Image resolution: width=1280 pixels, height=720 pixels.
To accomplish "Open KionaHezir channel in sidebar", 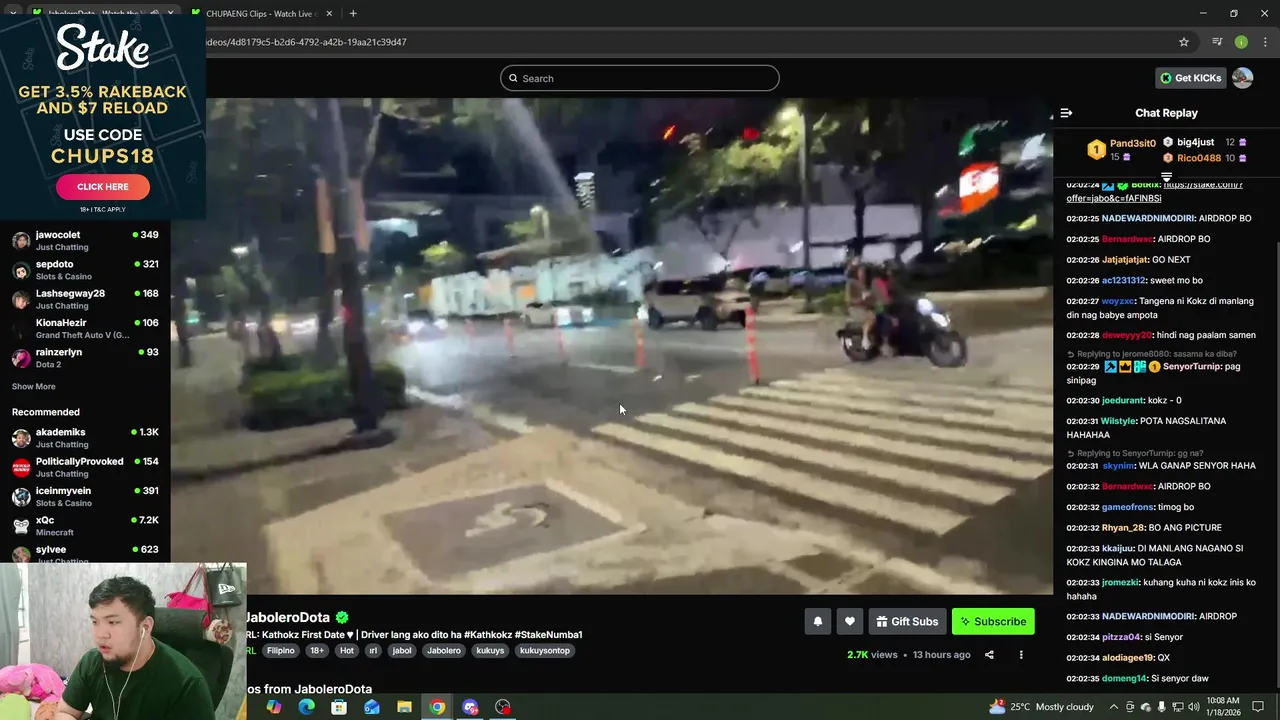I will 85,329.
